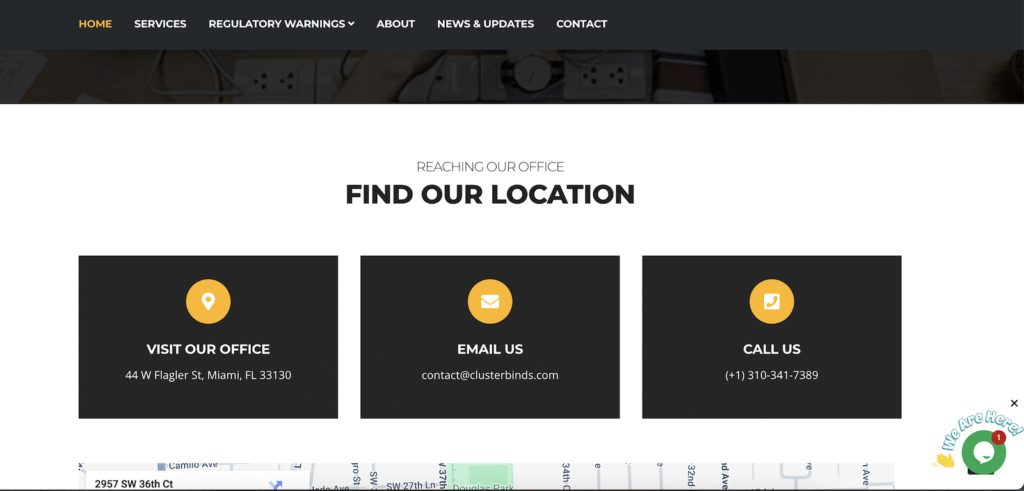Dismiss the 'We Are Here' chat popup
The image size is (1024, 491).
click(x=1014, y=403)
